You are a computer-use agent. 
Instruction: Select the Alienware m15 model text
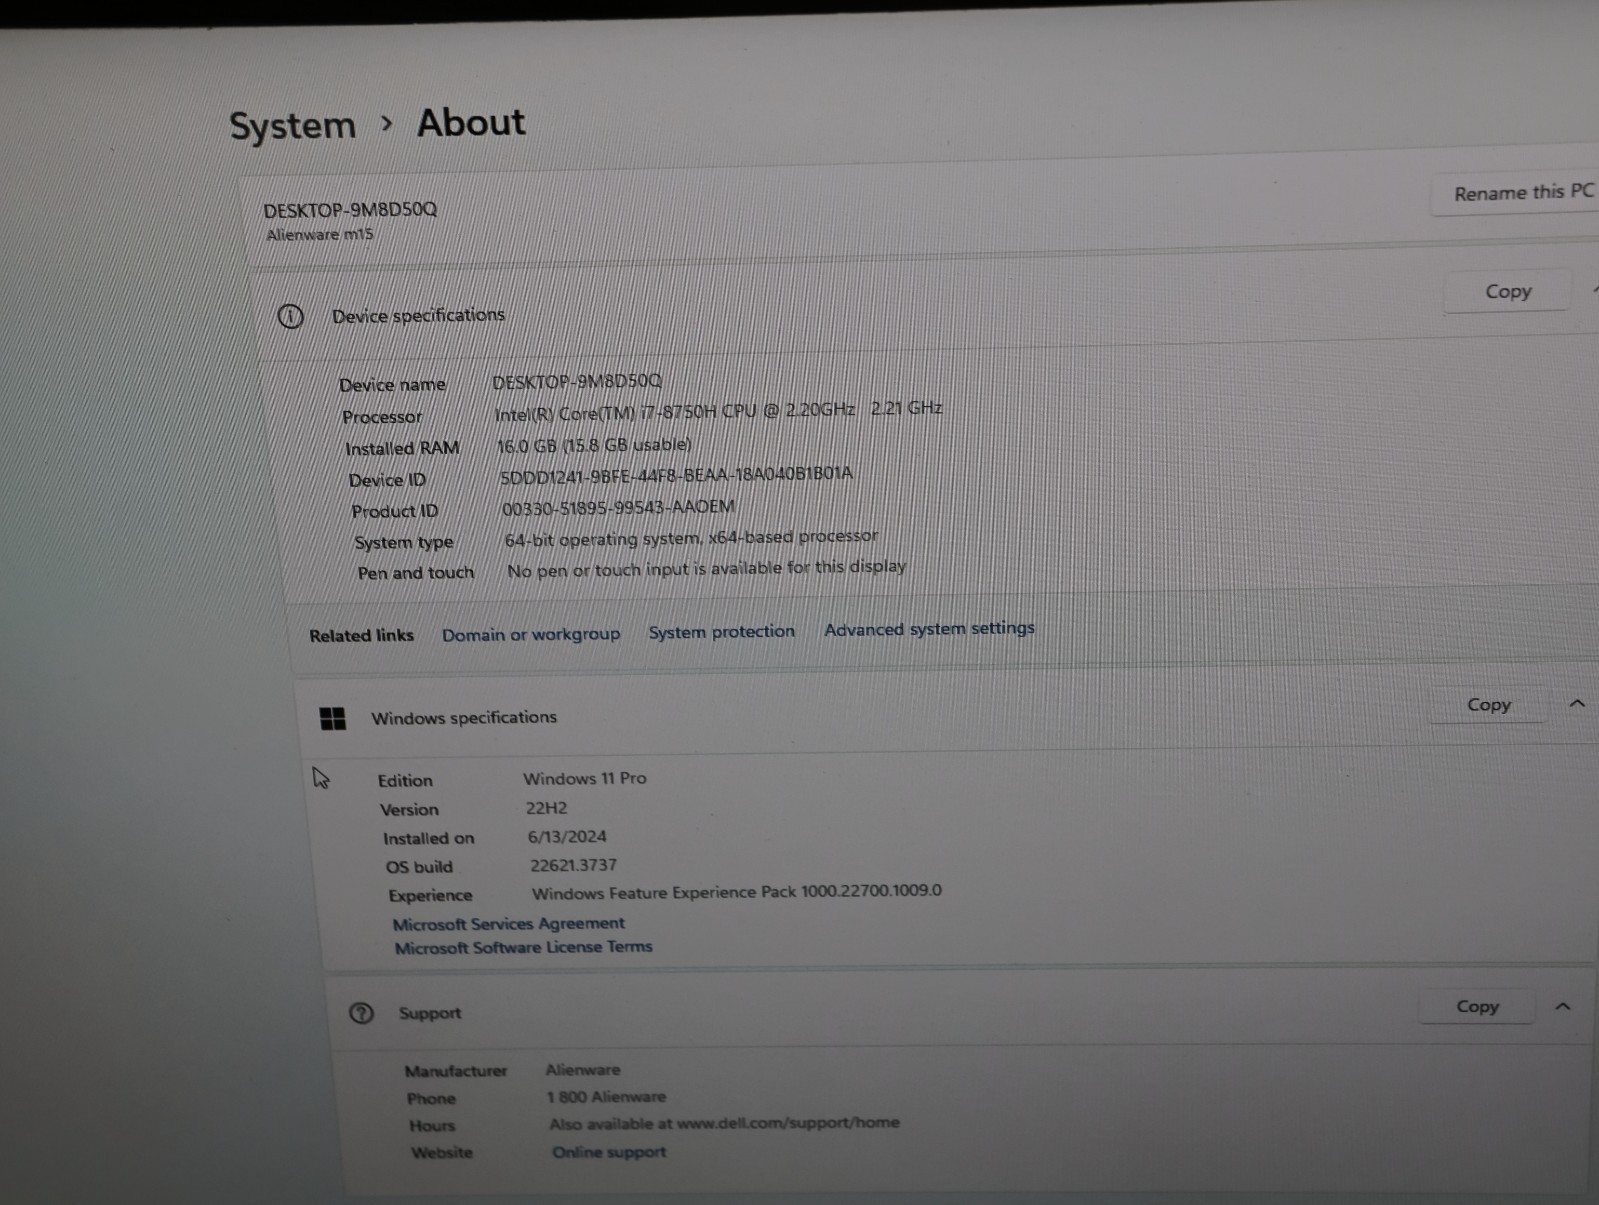(320, 235)
